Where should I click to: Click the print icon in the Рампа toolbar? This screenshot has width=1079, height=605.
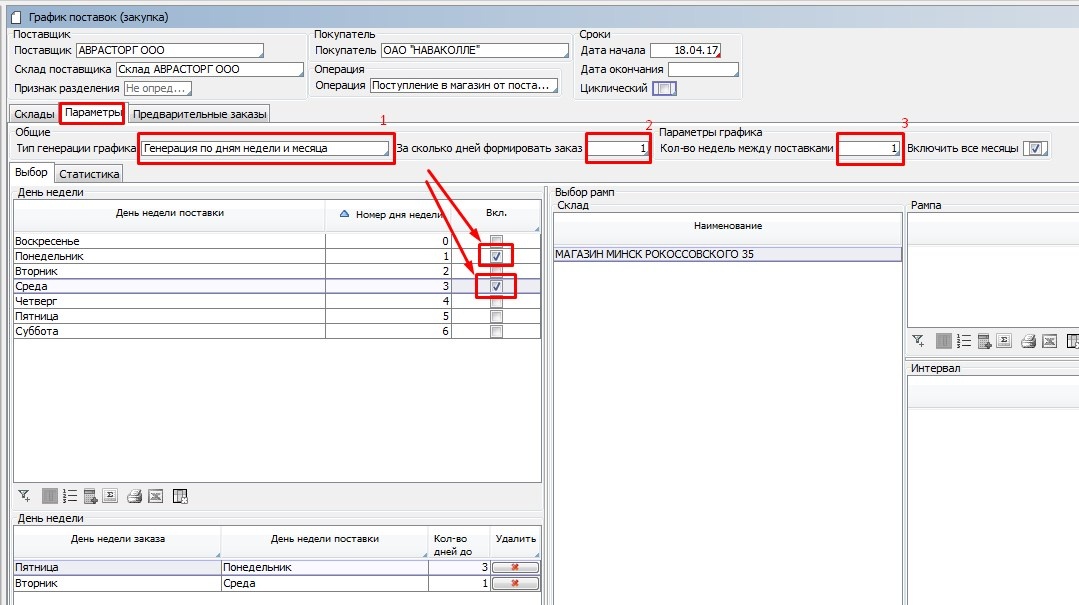(x=1028, y=341)
